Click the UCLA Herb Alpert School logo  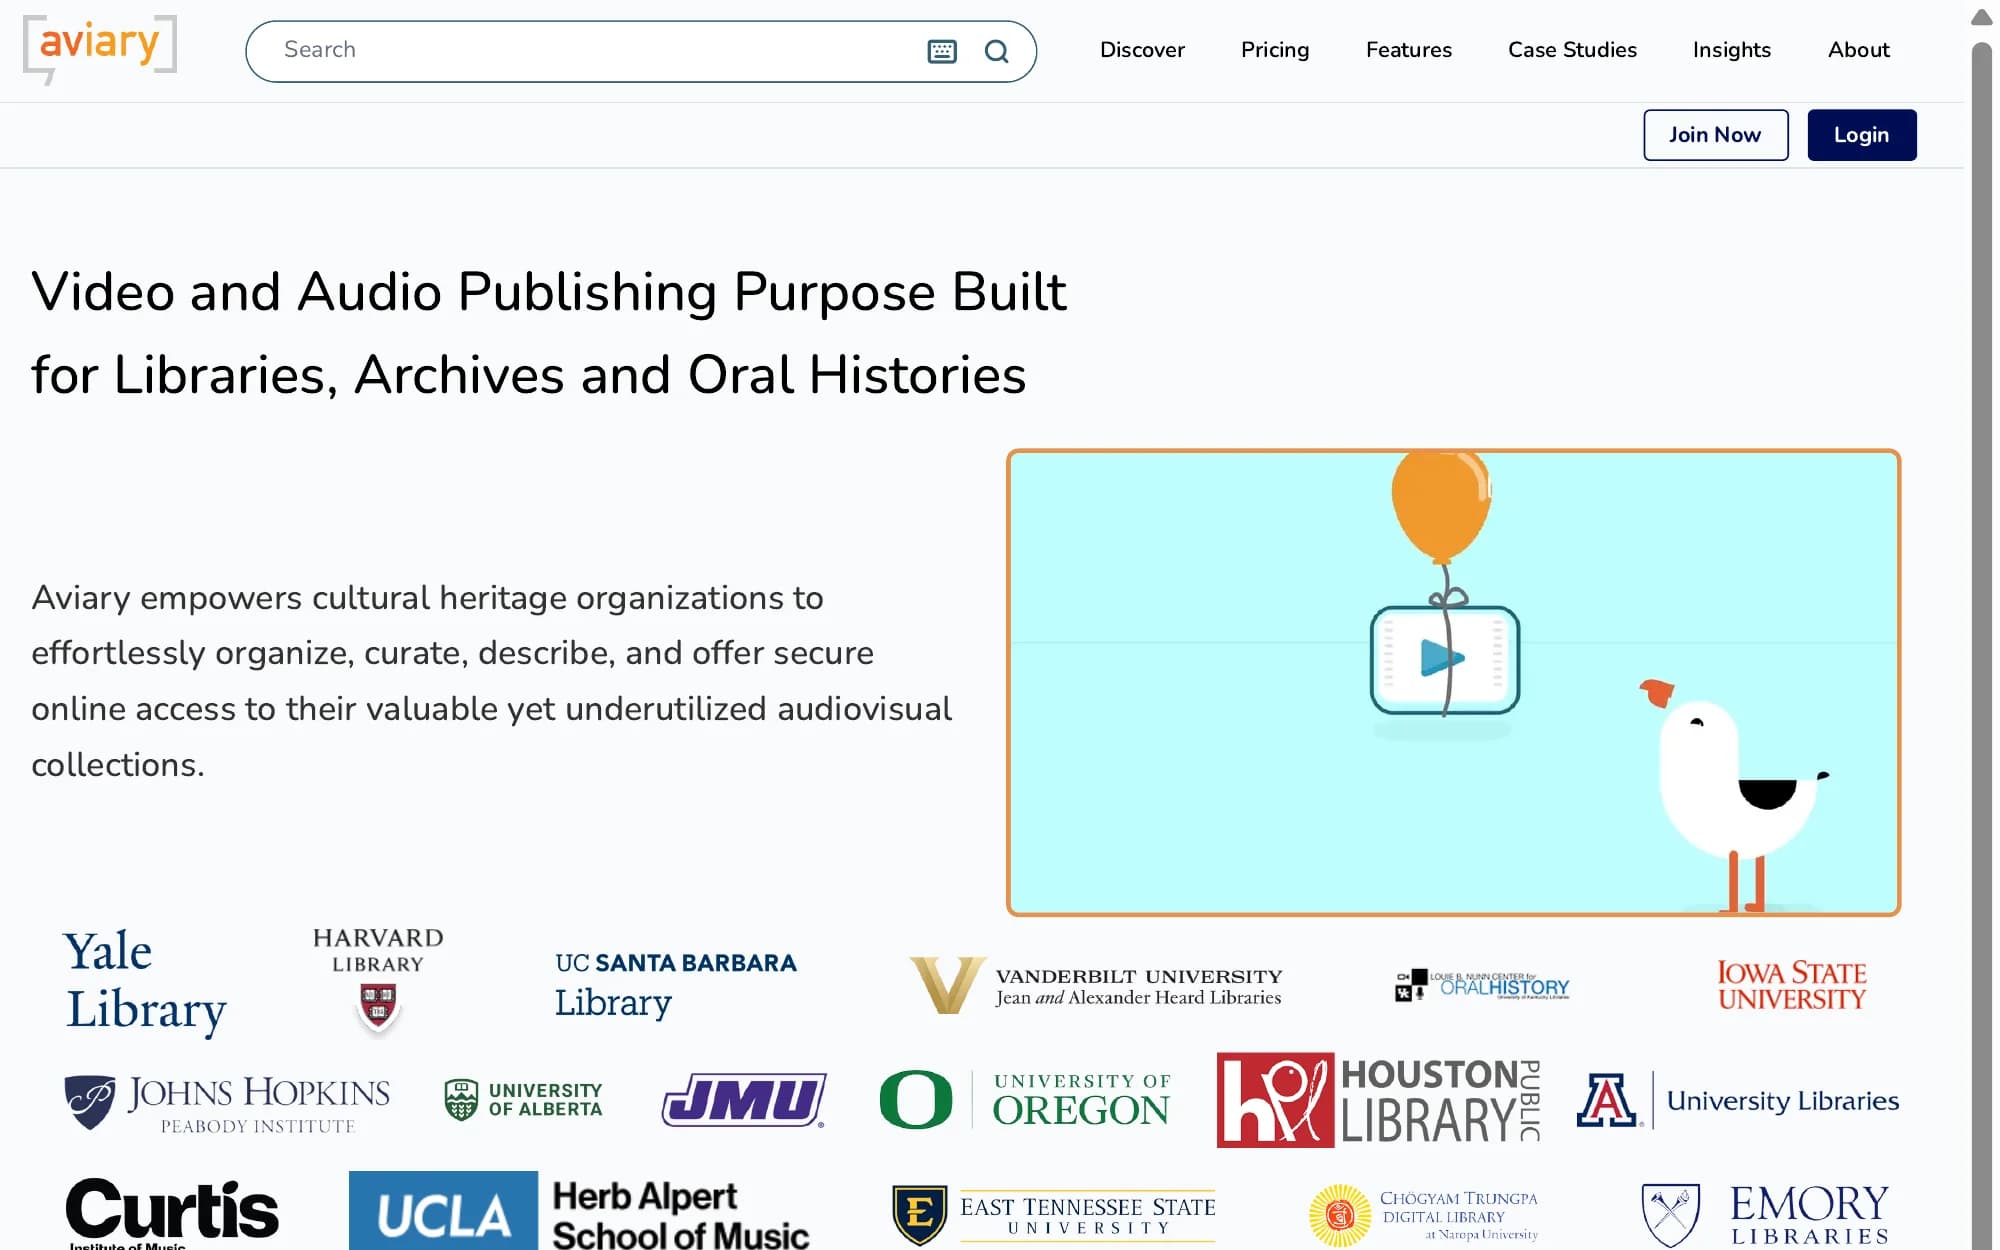coord(579,1211)
